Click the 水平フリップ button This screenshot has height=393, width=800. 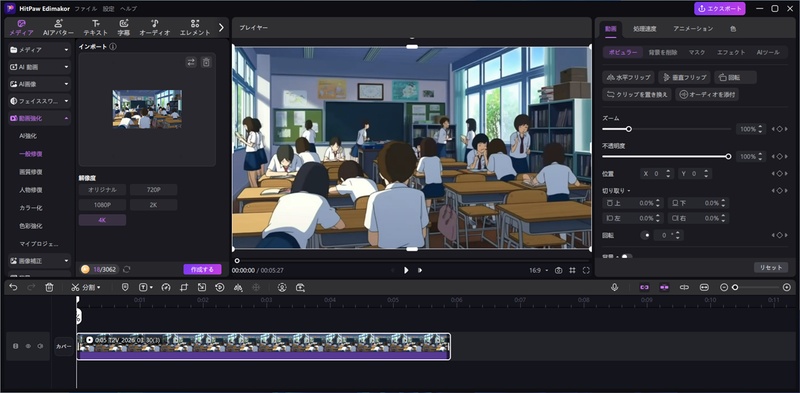click(x=629, y=78)
